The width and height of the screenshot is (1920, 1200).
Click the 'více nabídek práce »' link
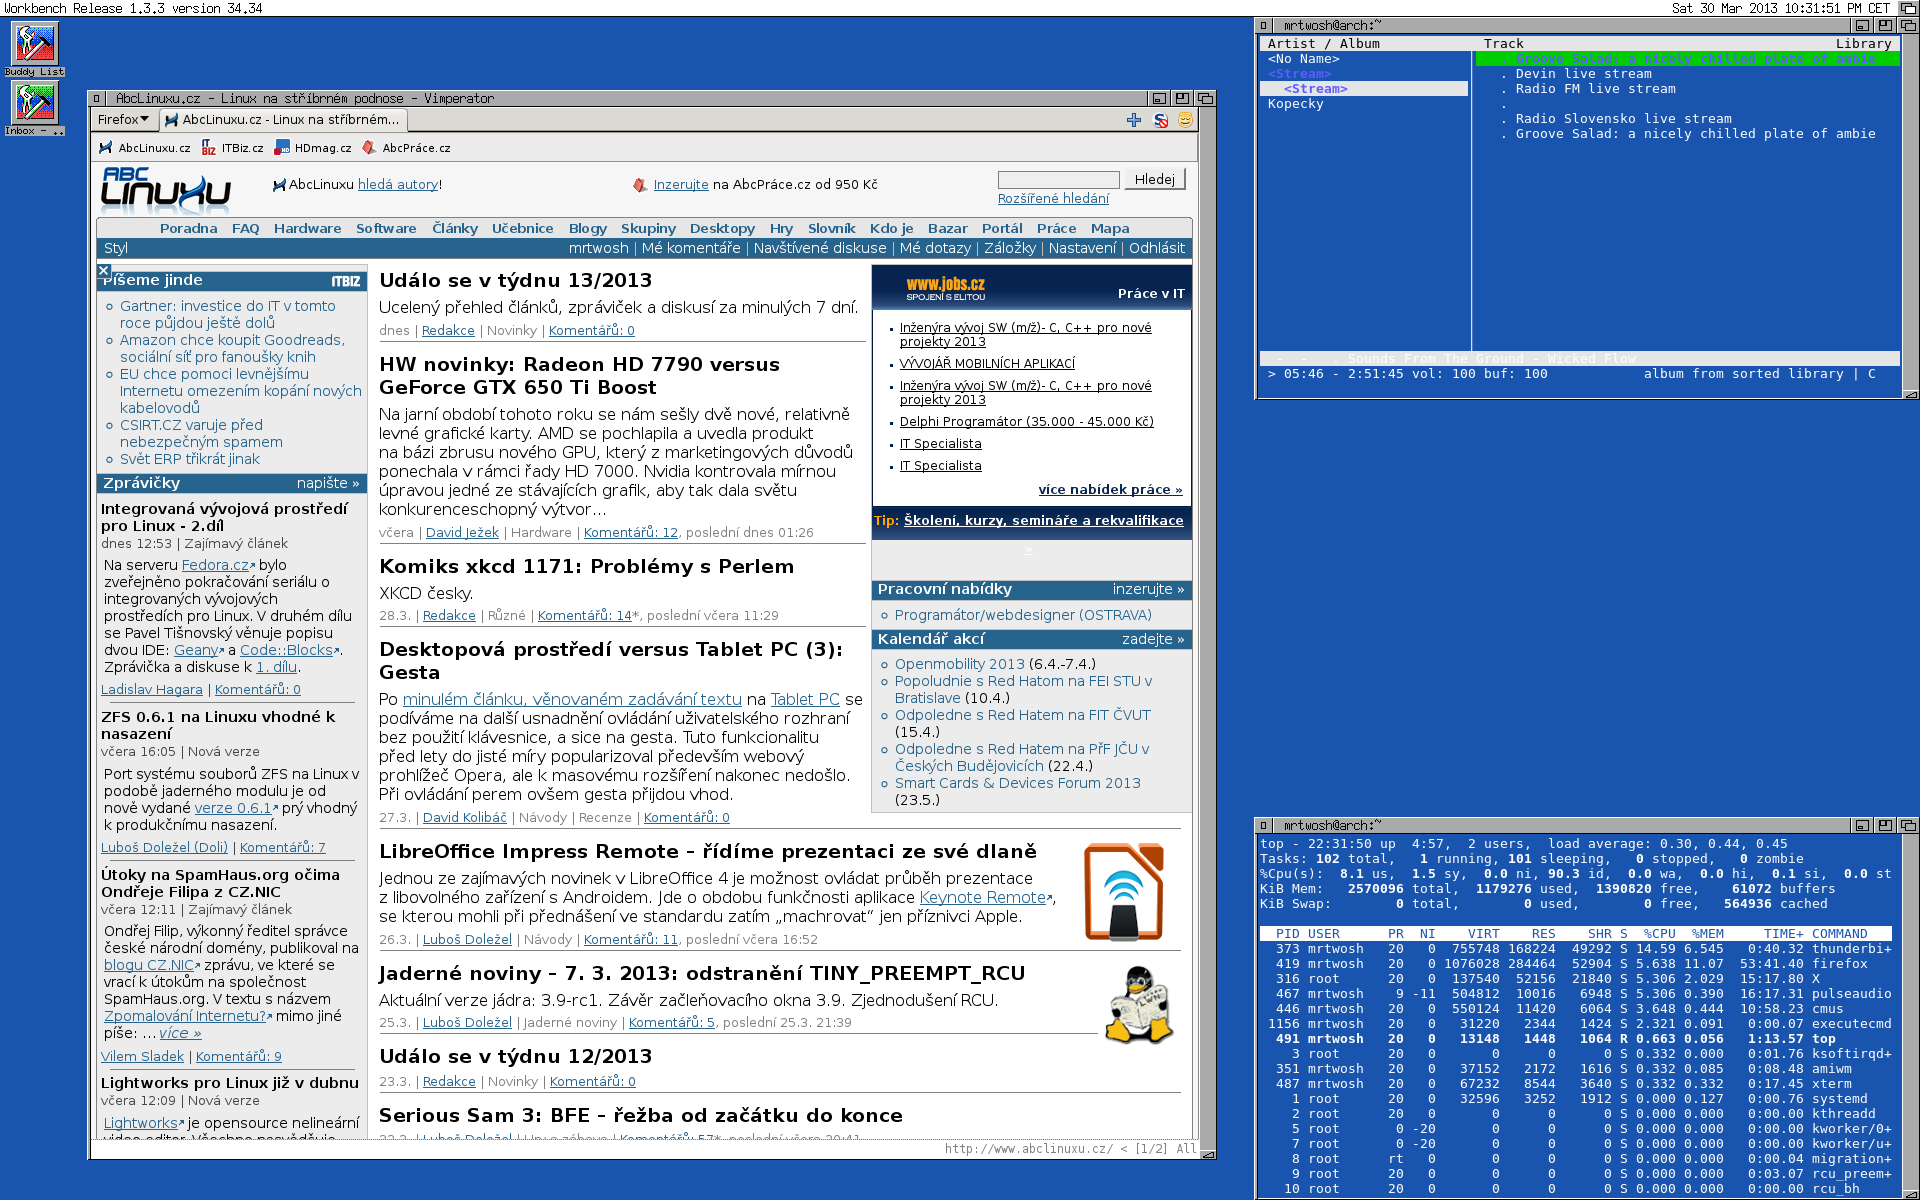coord(1110,490)
